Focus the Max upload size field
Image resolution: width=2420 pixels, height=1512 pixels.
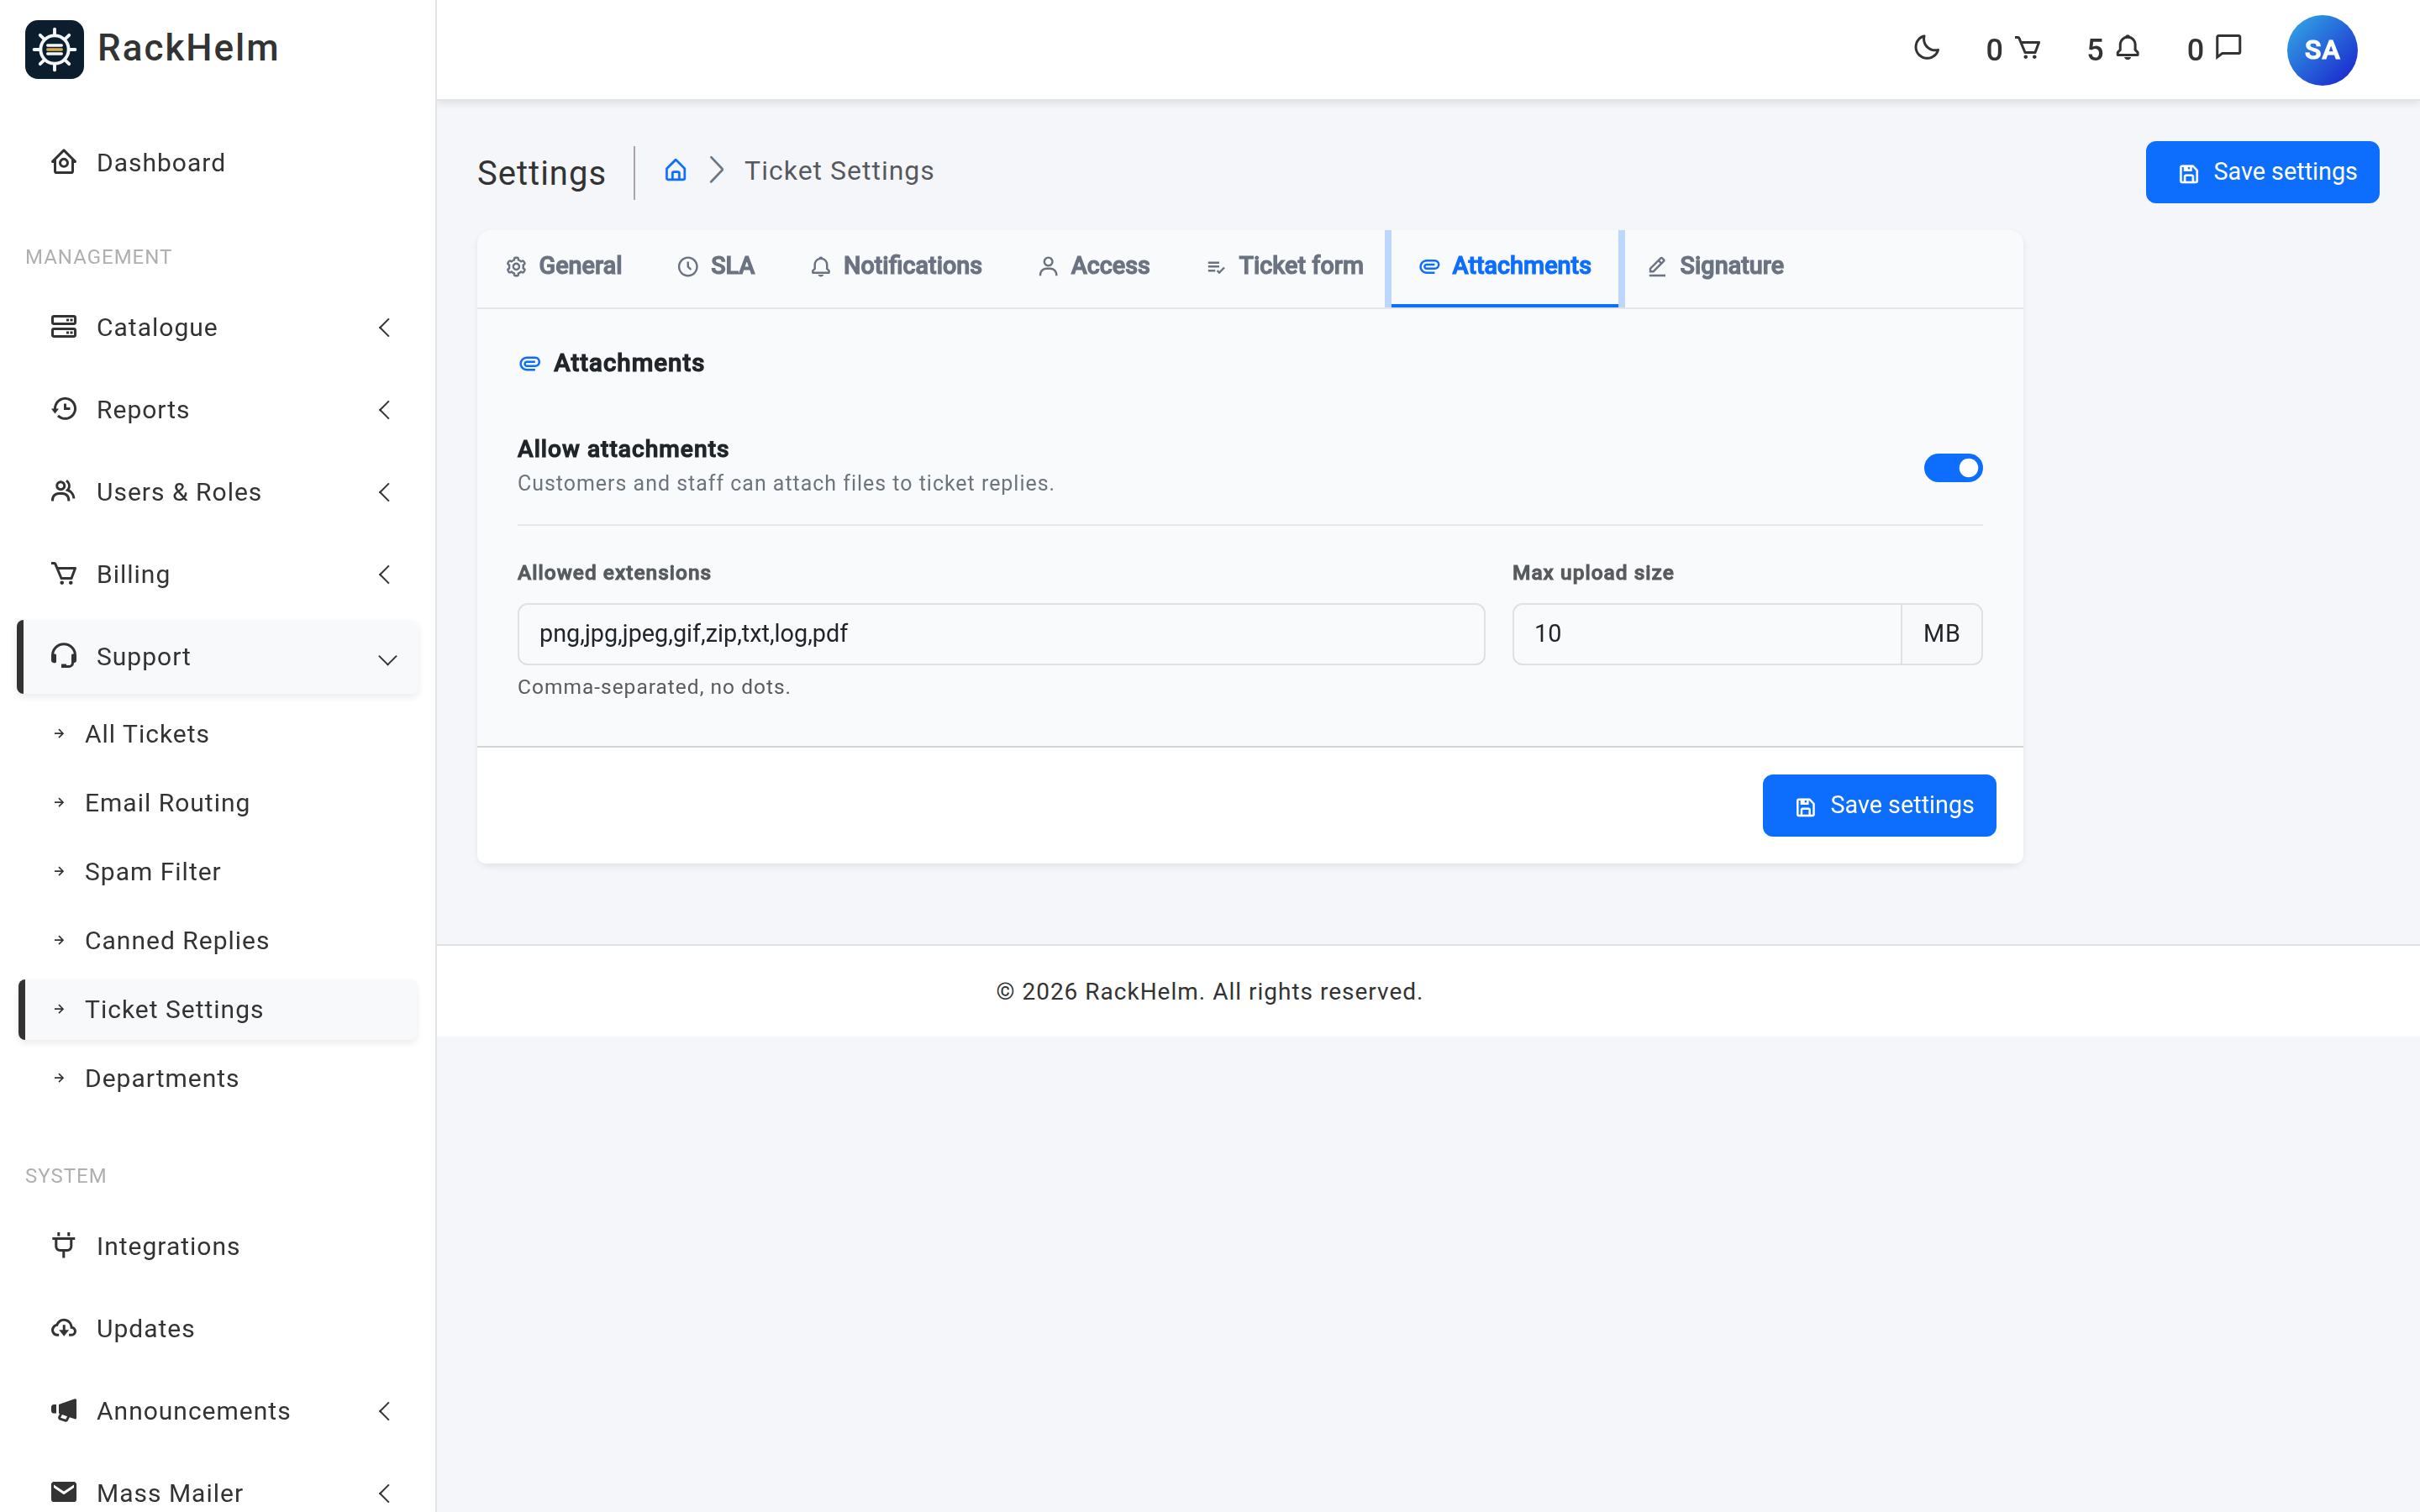(1706, 633)
